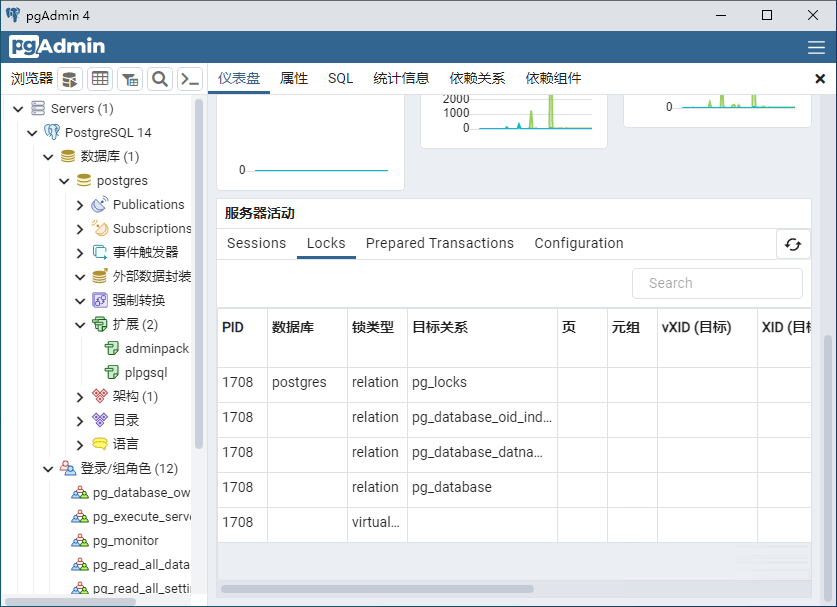Open the View Data table icon
837x607 pixels.
(100, 79)
